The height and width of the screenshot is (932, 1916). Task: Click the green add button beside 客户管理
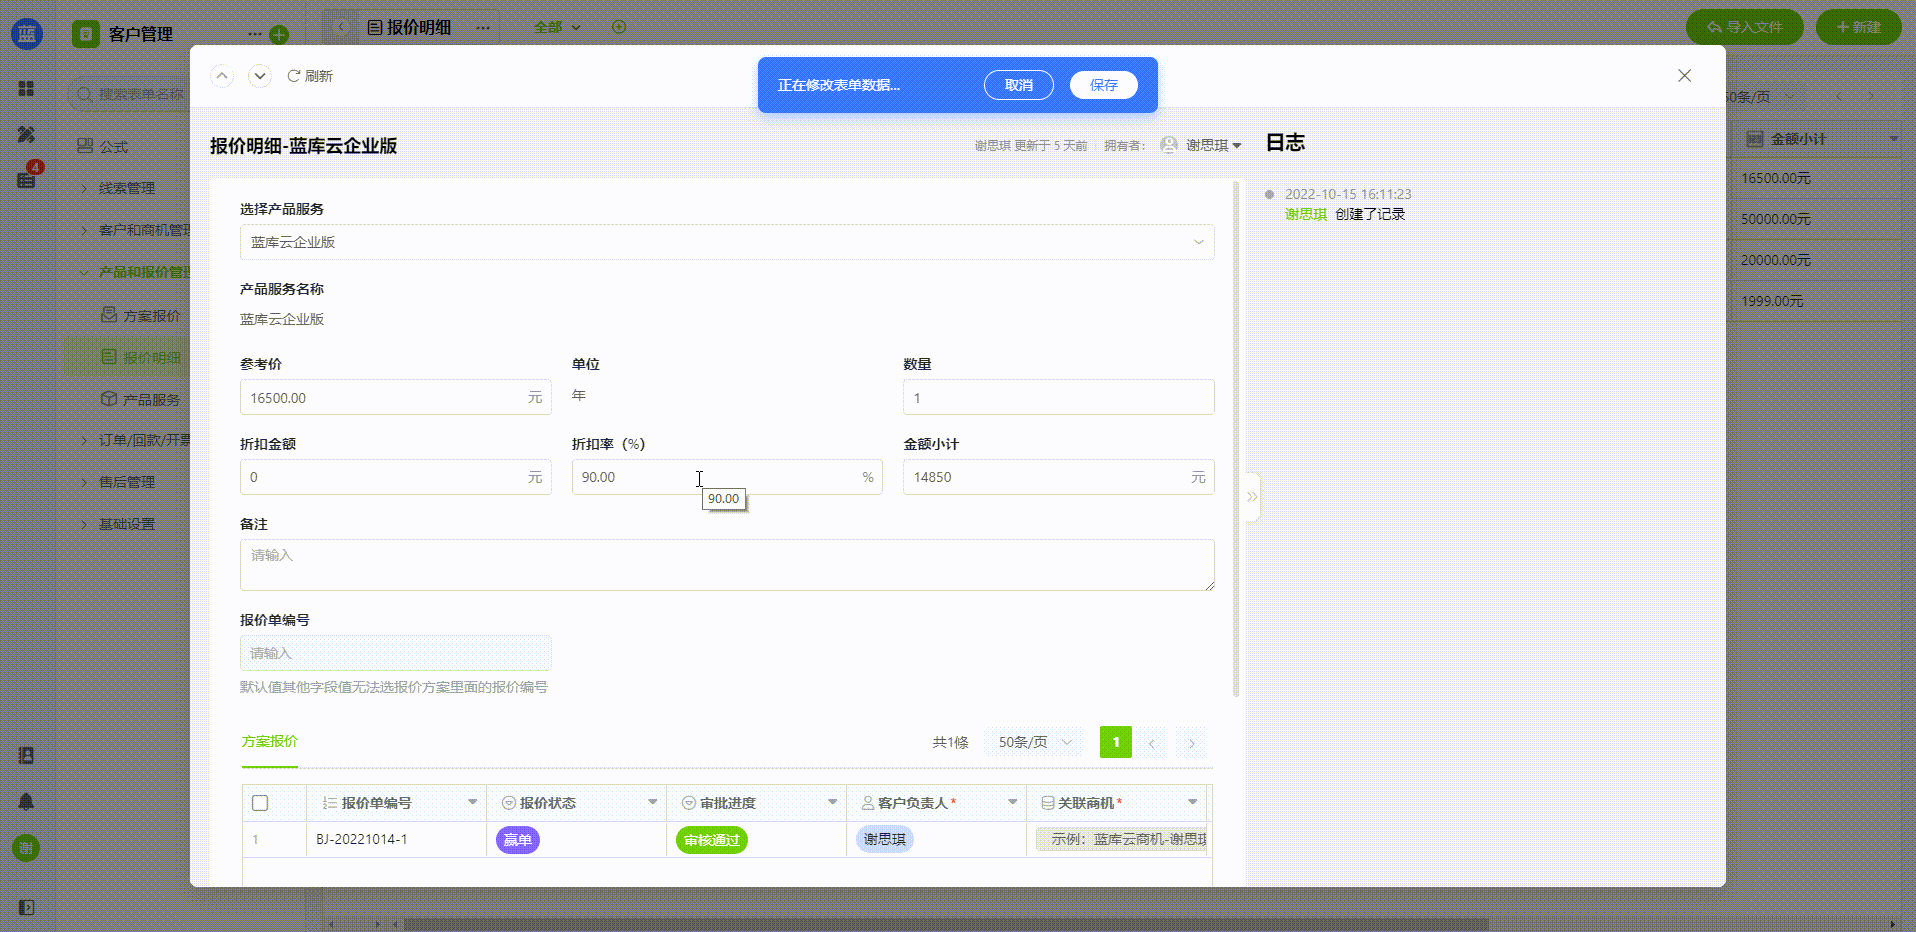pos(279,35)
